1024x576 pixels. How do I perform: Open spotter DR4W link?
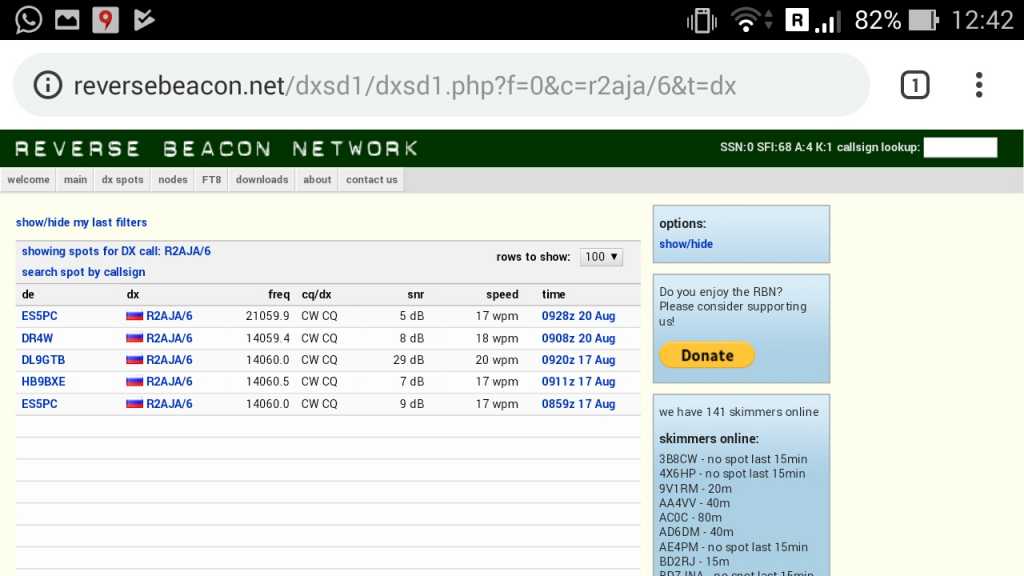[37, 338]
